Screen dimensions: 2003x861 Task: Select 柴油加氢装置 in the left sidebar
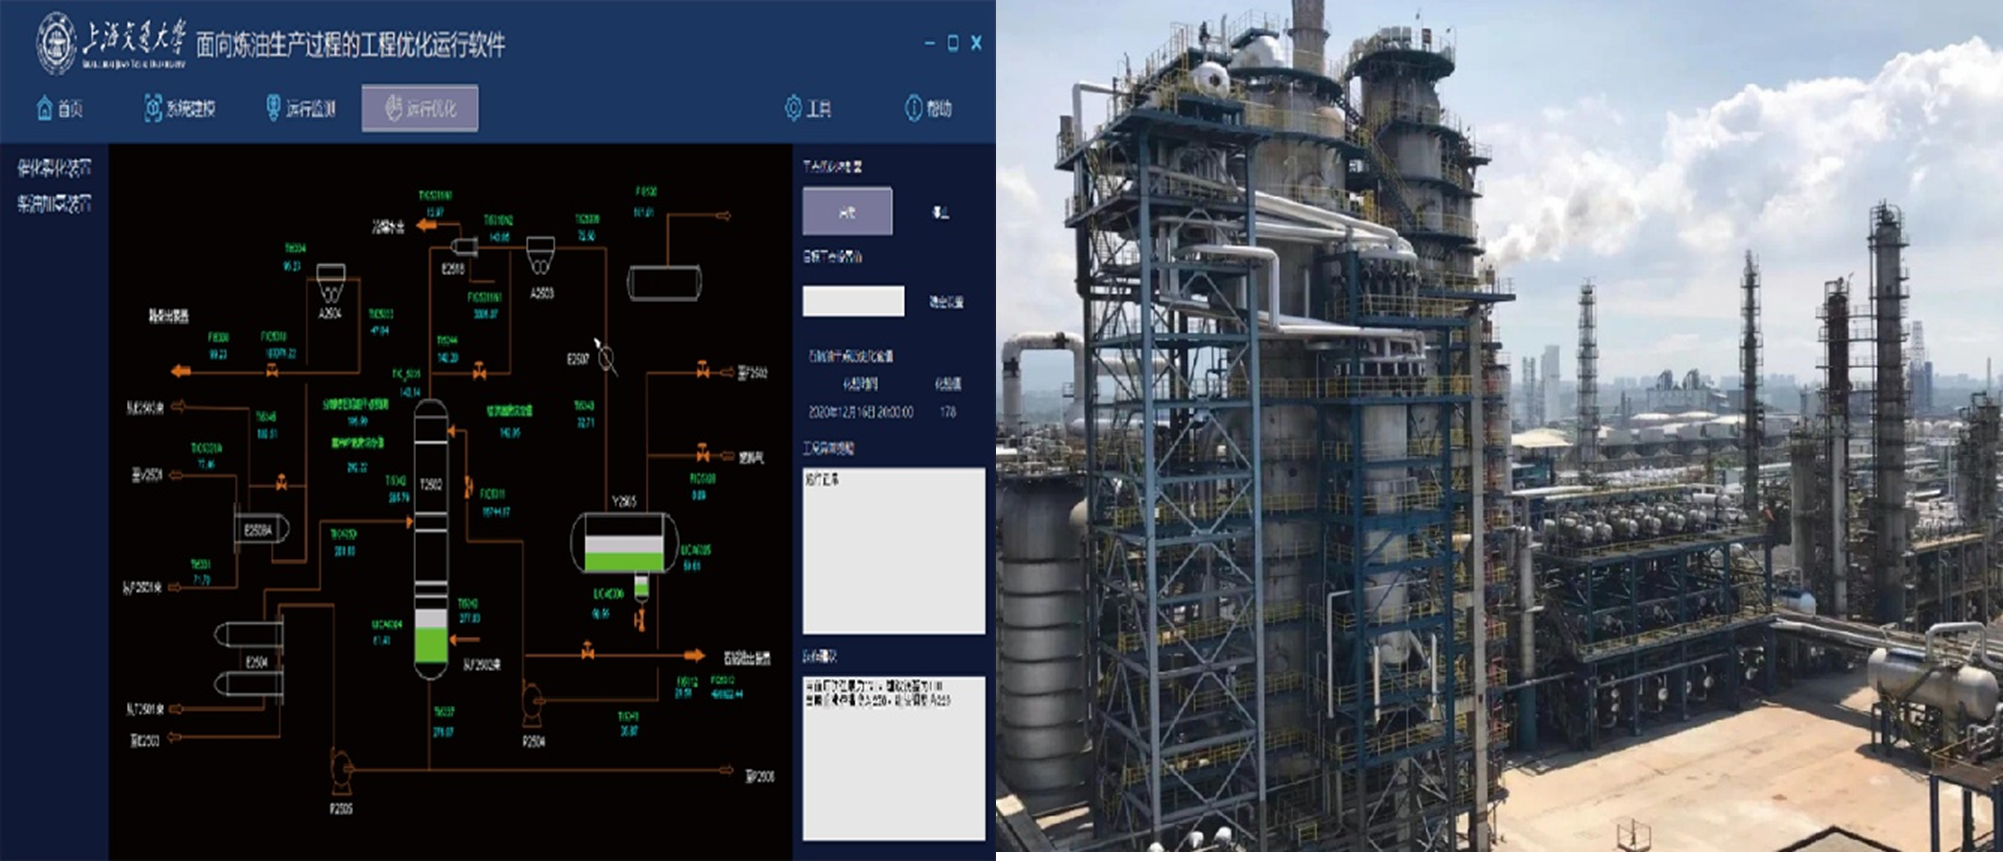(54, 204)
